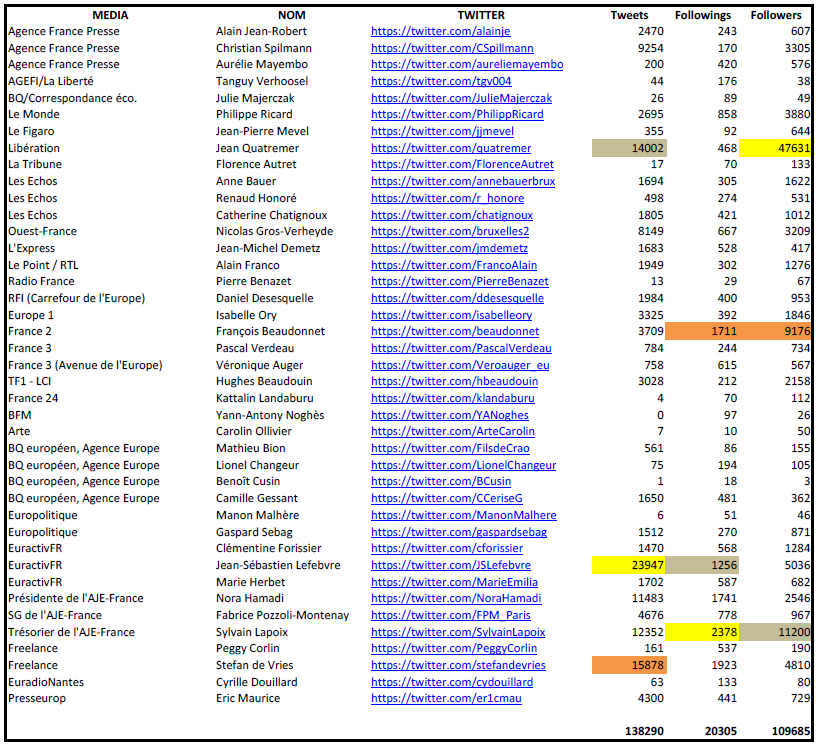Click the Followings column header
This screenshot has width=817, height=745.
(703, 15)
